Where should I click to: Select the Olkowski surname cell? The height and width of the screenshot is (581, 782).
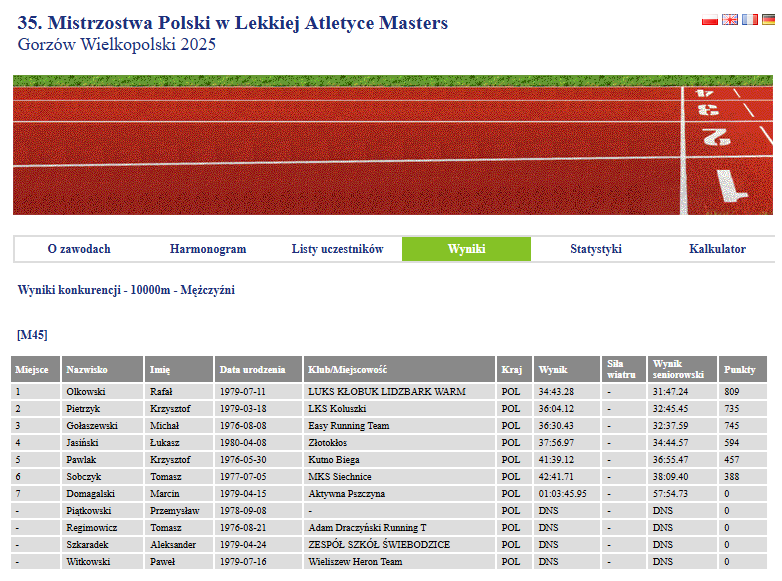(86, 392)
